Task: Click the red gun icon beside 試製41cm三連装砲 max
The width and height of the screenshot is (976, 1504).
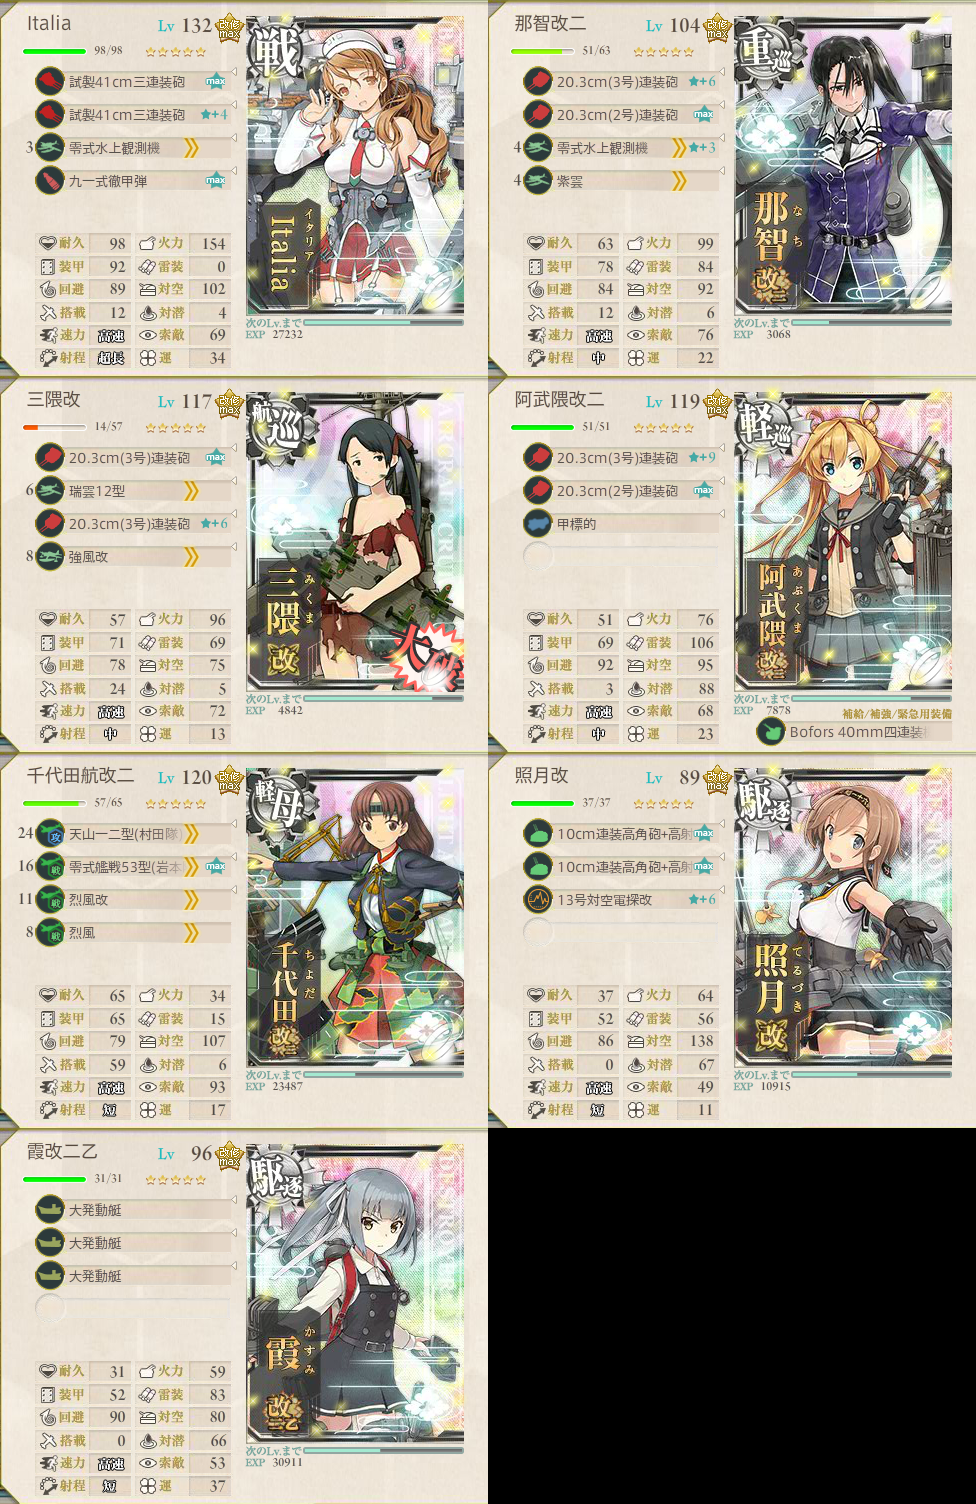Action: [x=50, y=81]
